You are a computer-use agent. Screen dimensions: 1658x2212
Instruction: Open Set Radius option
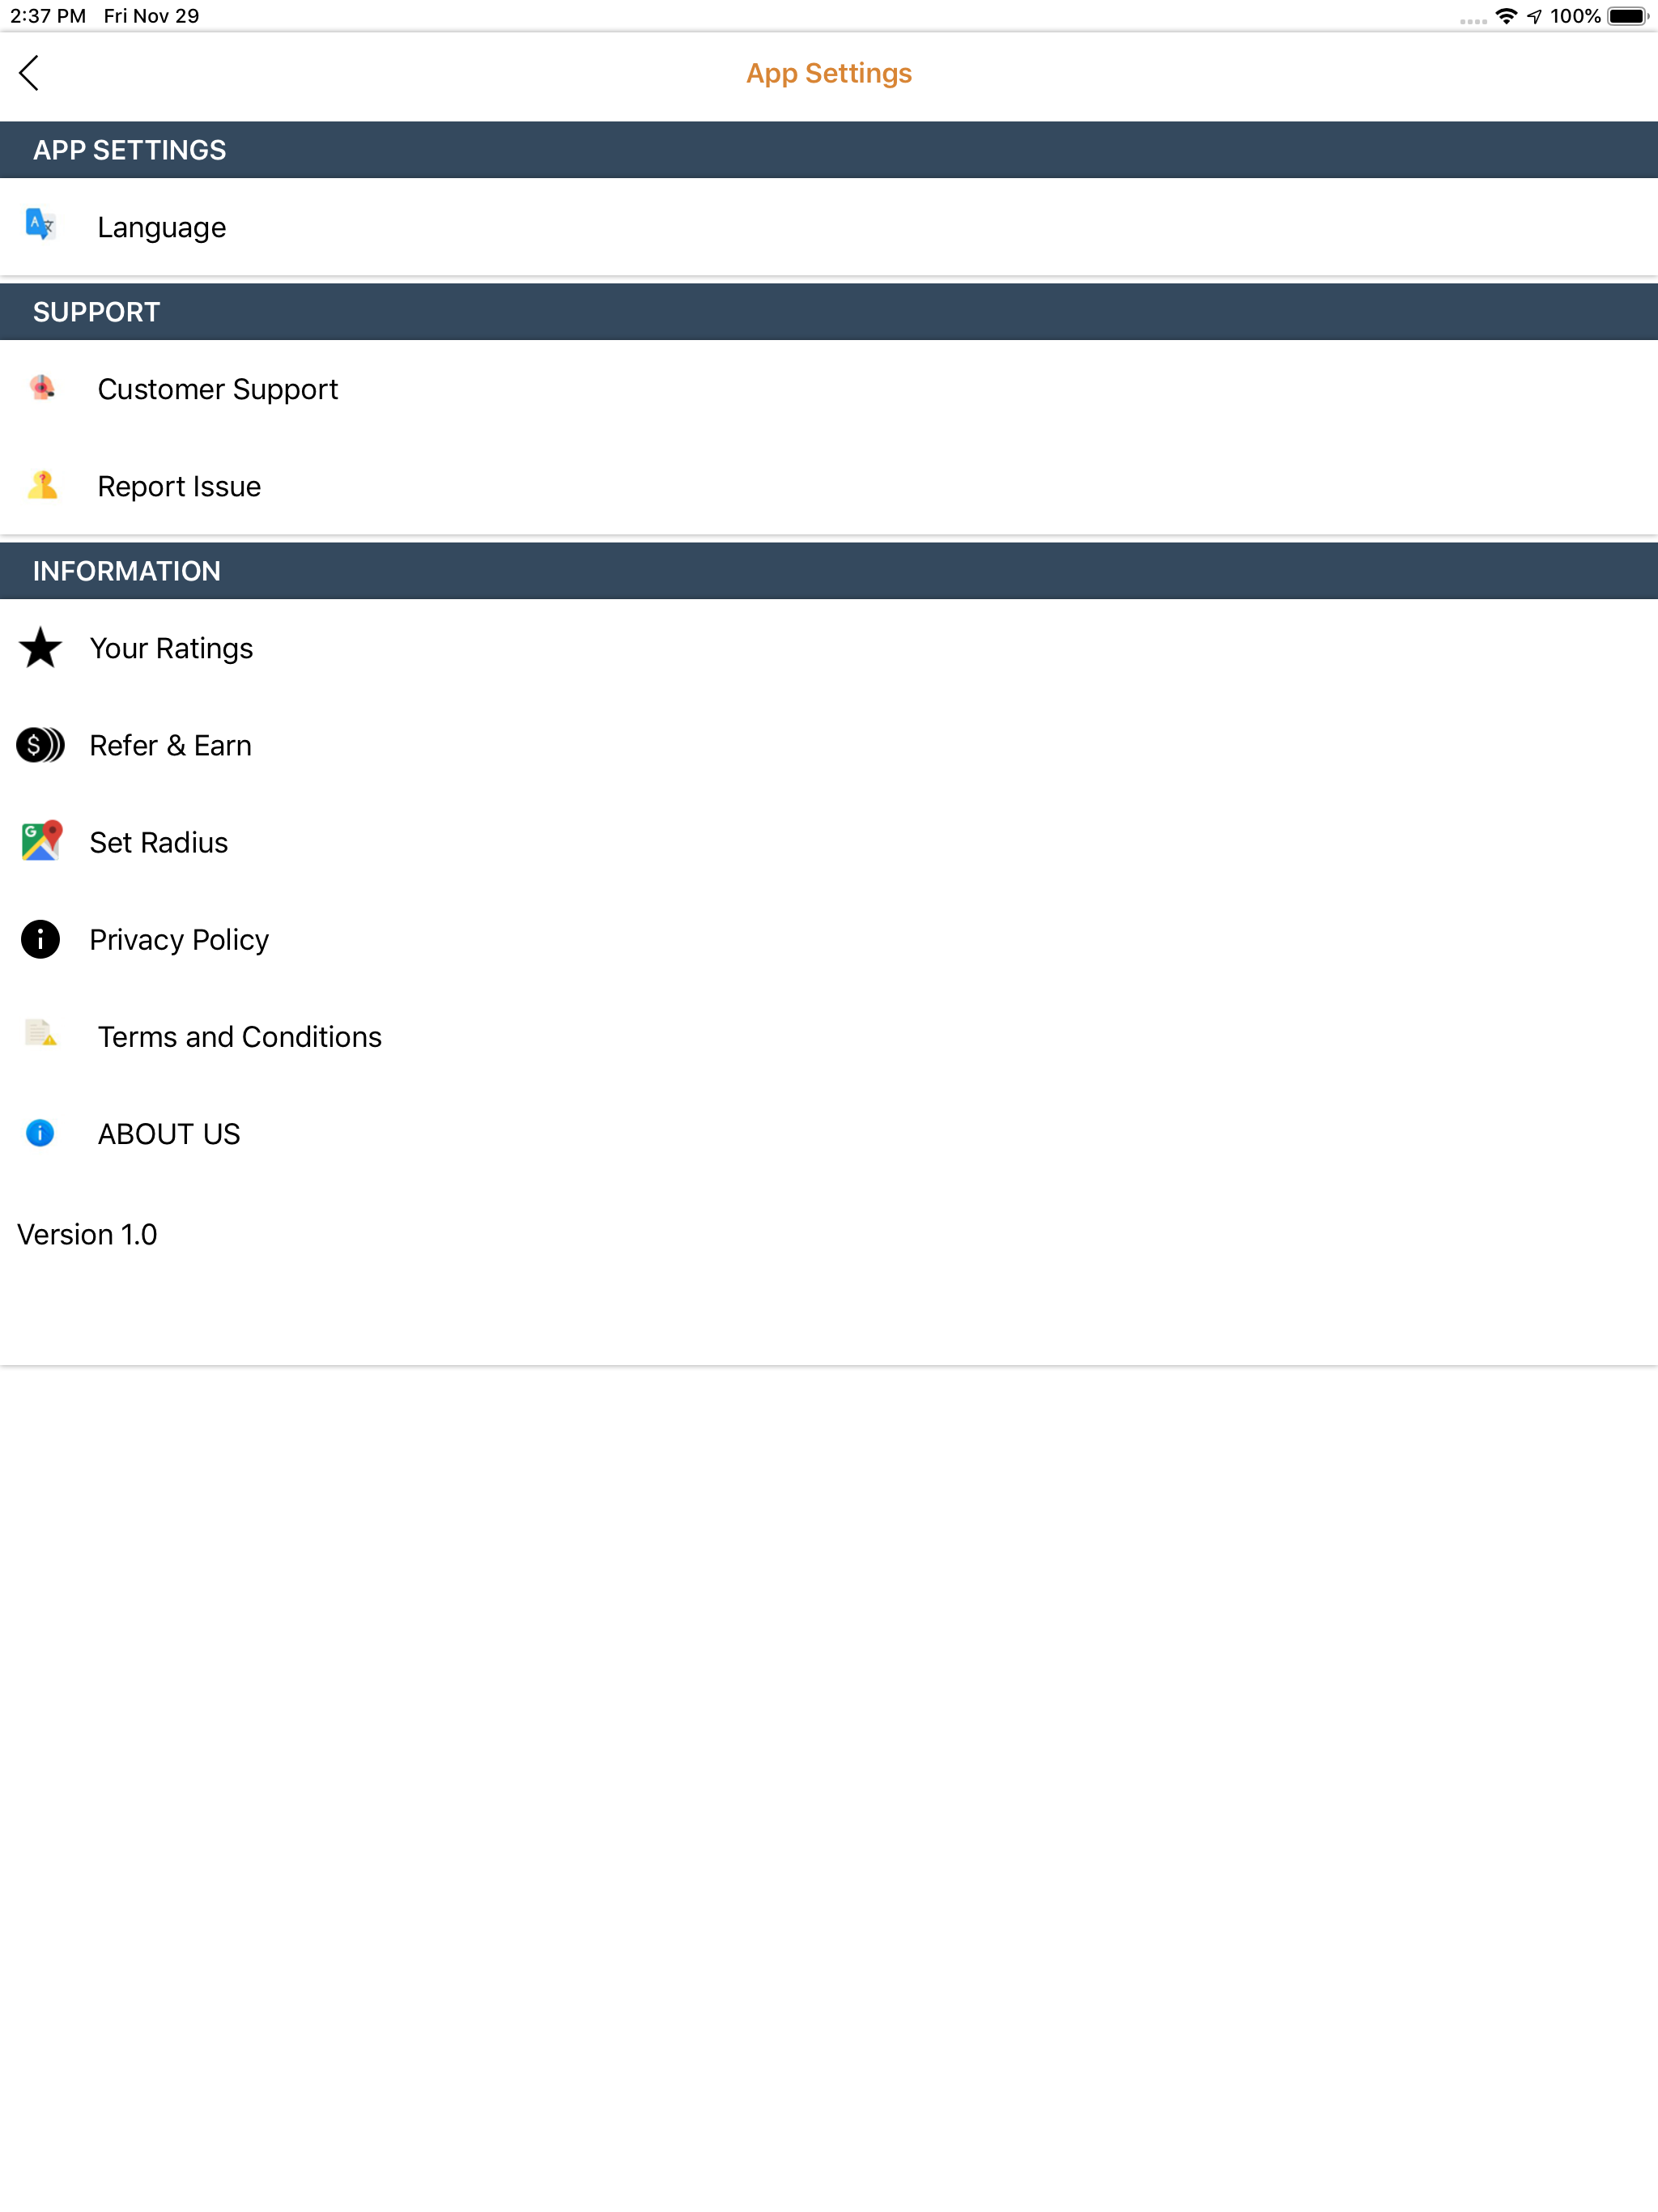point(159,843)
